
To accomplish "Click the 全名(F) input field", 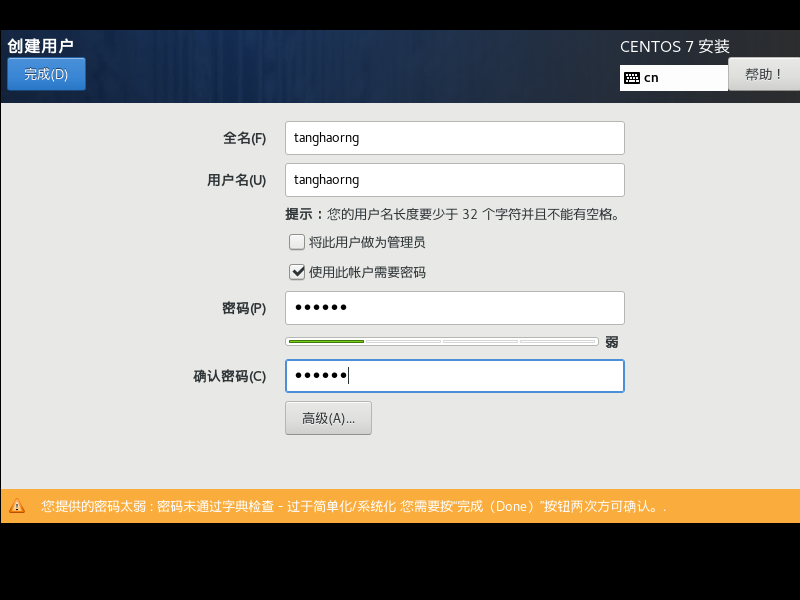I will pyautogui.click(x=454, y=137).
